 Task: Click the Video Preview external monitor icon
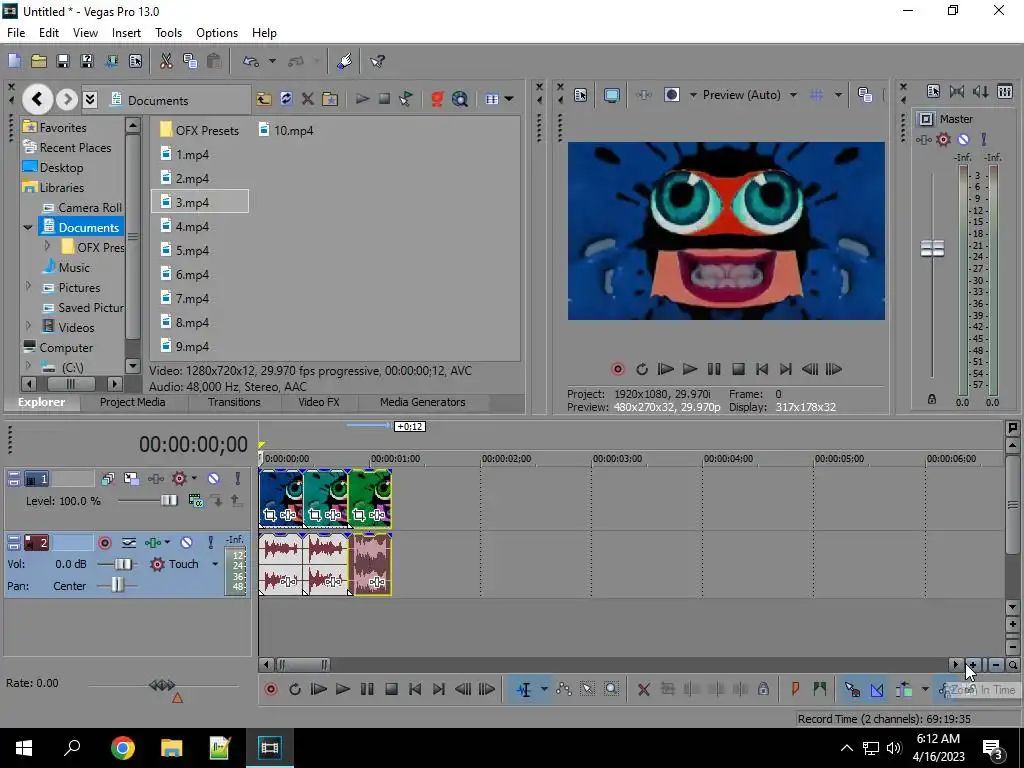point(611,95)
